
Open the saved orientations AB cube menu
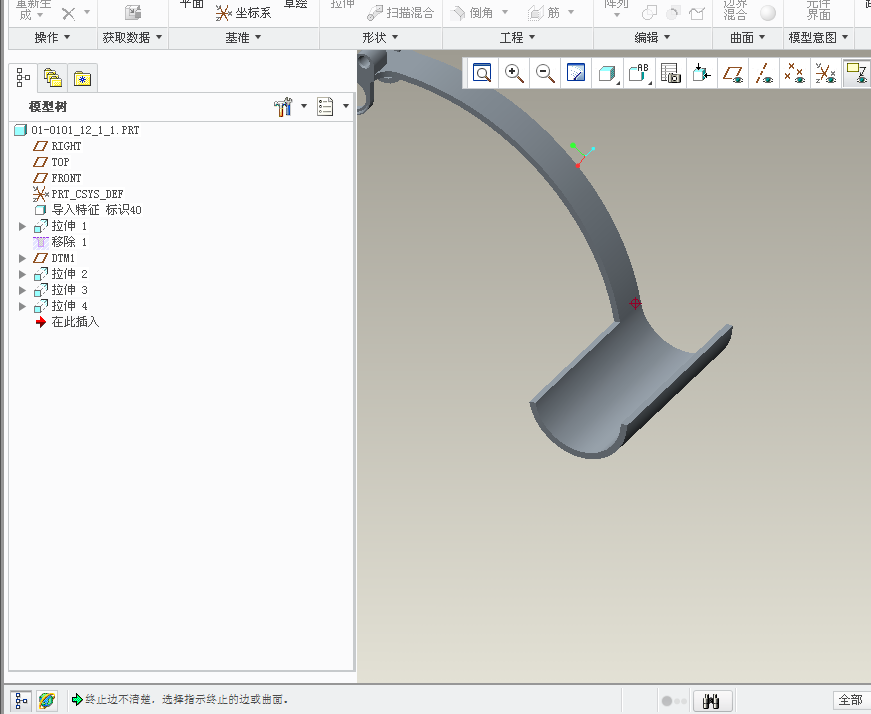tap(639, 73)
